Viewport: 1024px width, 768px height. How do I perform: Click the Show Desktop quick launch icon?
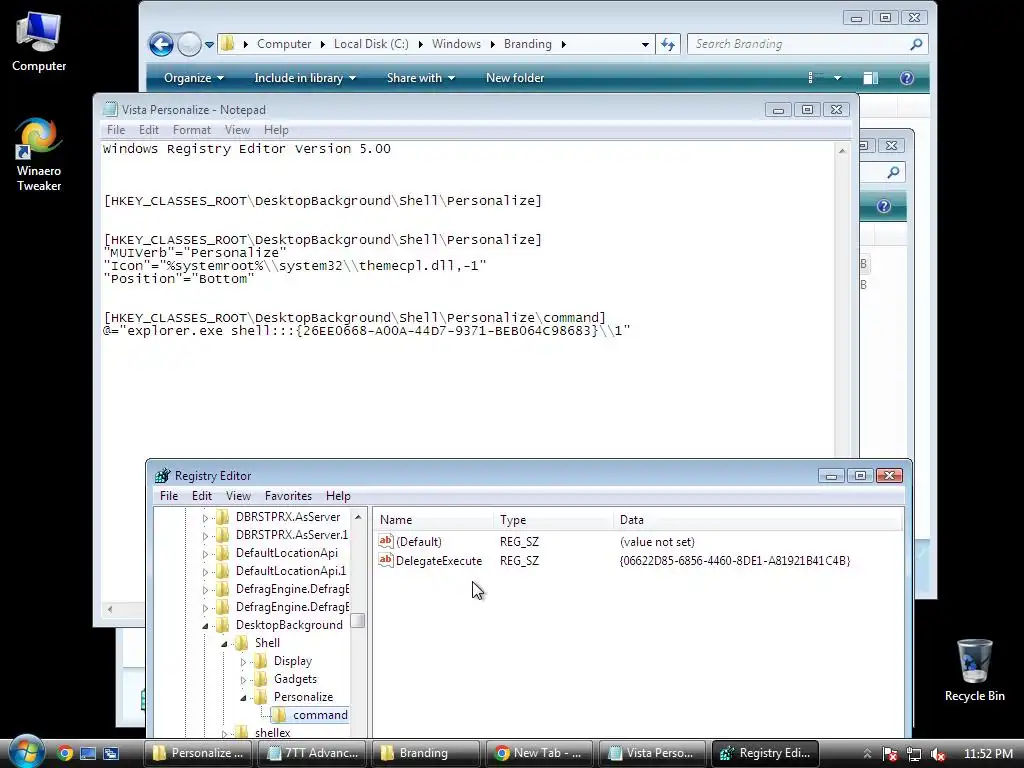tap(88, 753)
